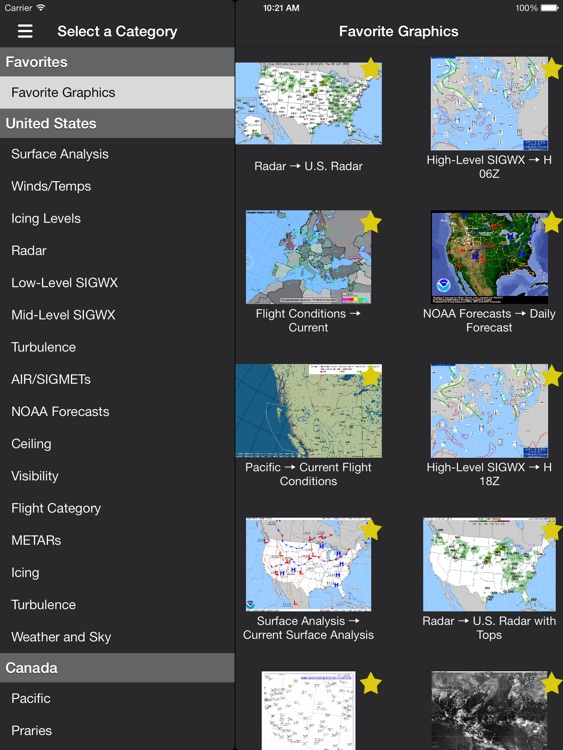The height and width of the screenshot is (750, 563).
Task: Open the white station-plot chart thumbnail
Action: click(309, 710)
